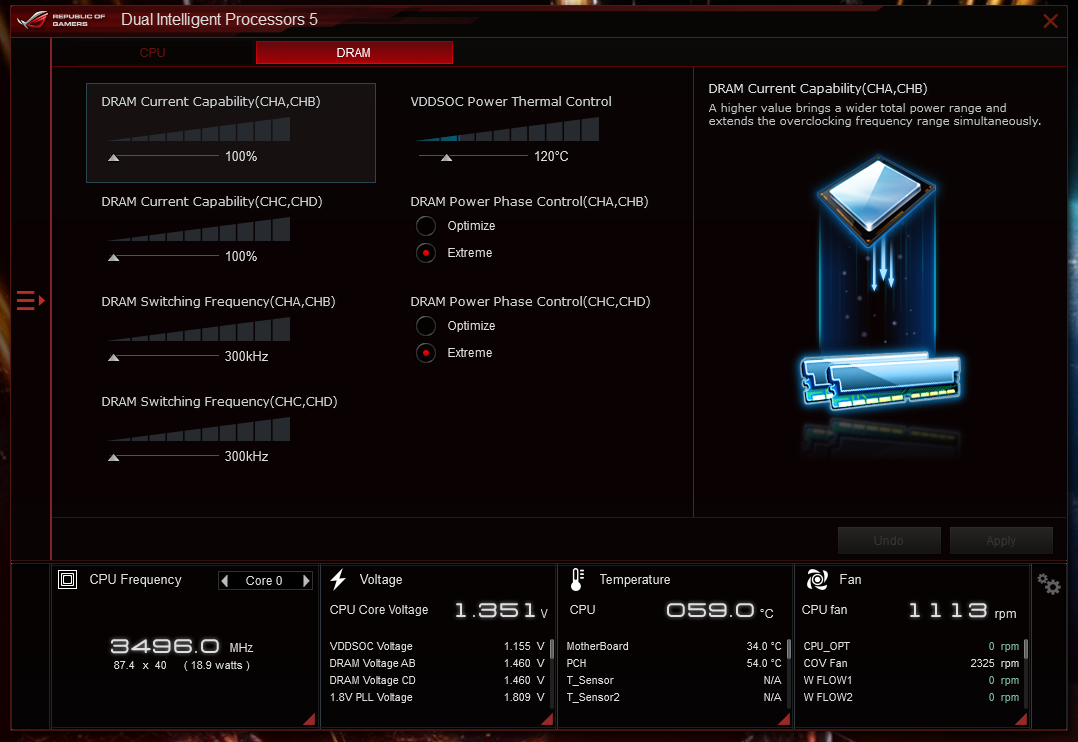Click the 3496.0 MHz frequency readout

[182, 646]
